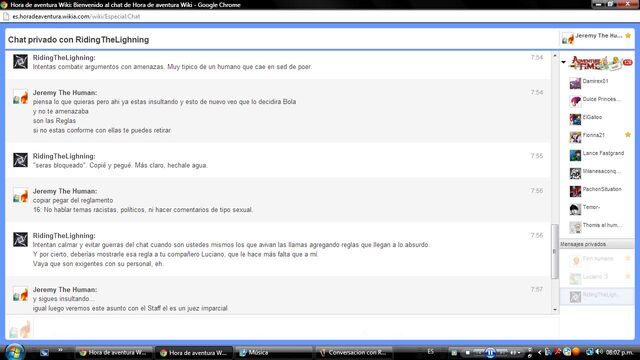640x360 pixels.
Task: Click username PachonSituation
Action: [x=602, y=189]
